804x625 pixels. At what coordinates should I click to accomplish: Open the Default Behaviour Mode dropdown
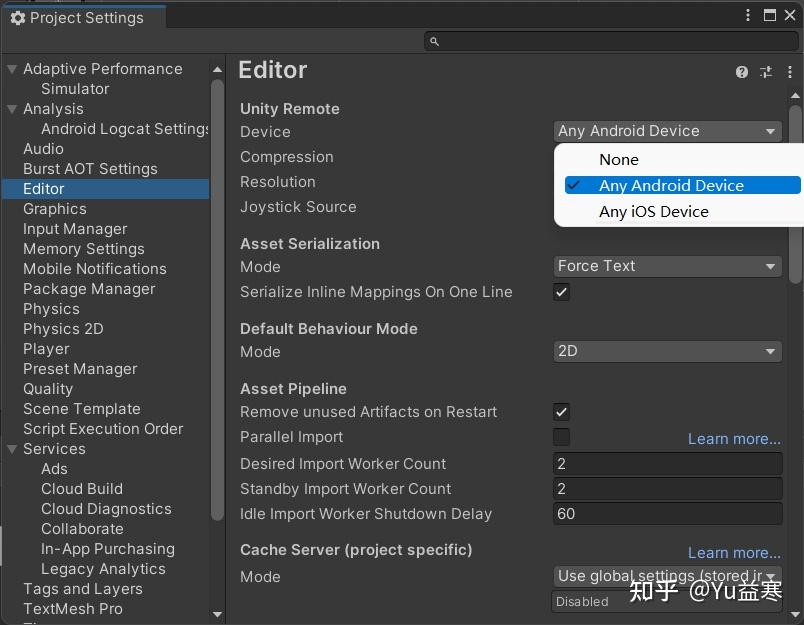click(667, 351)
